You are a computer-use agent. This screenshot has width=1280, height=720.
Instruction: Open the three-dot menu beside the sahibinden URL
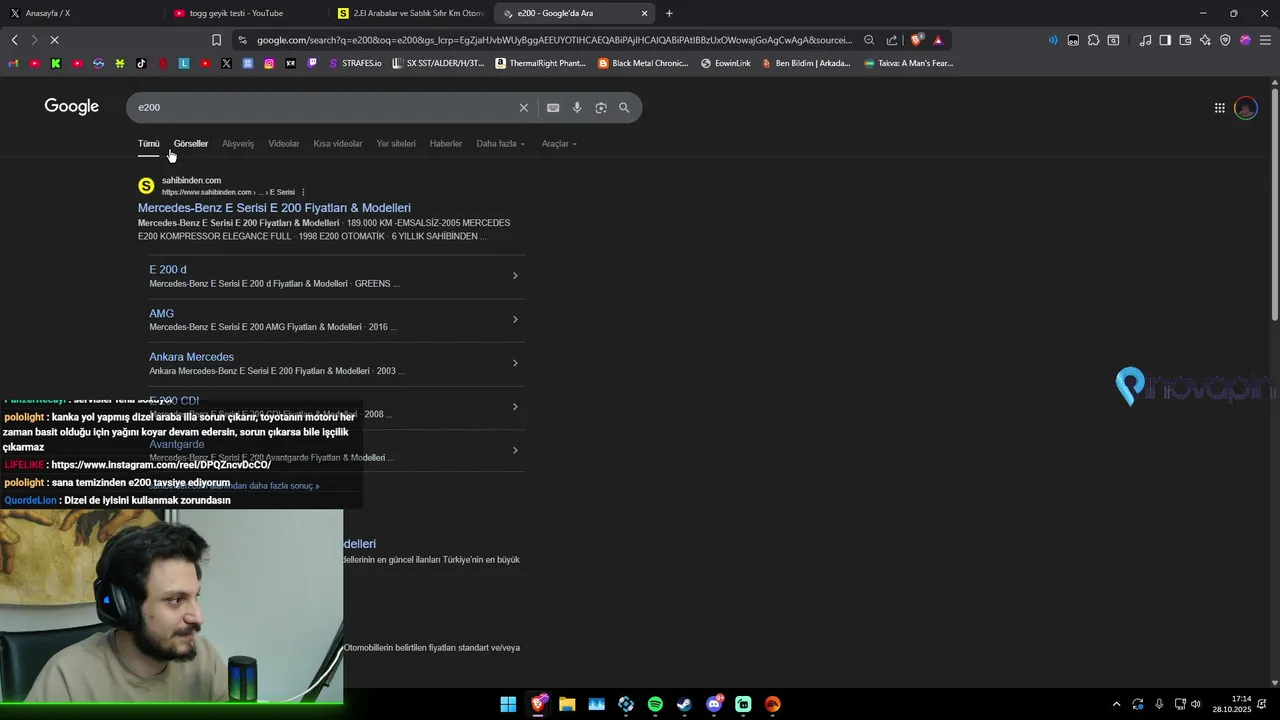pyautogui.click(x=303, y=192)
